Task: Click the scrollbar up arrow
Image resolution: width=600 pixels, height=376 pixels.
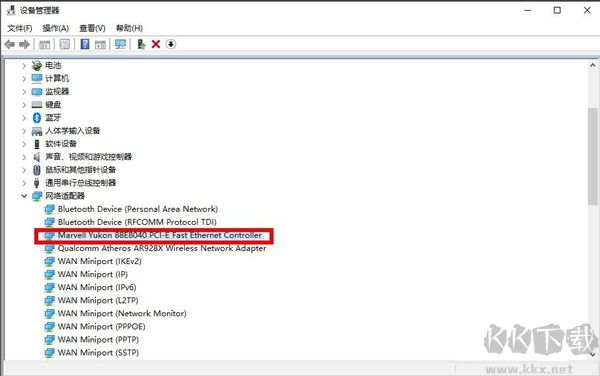Action: (592, 65)
